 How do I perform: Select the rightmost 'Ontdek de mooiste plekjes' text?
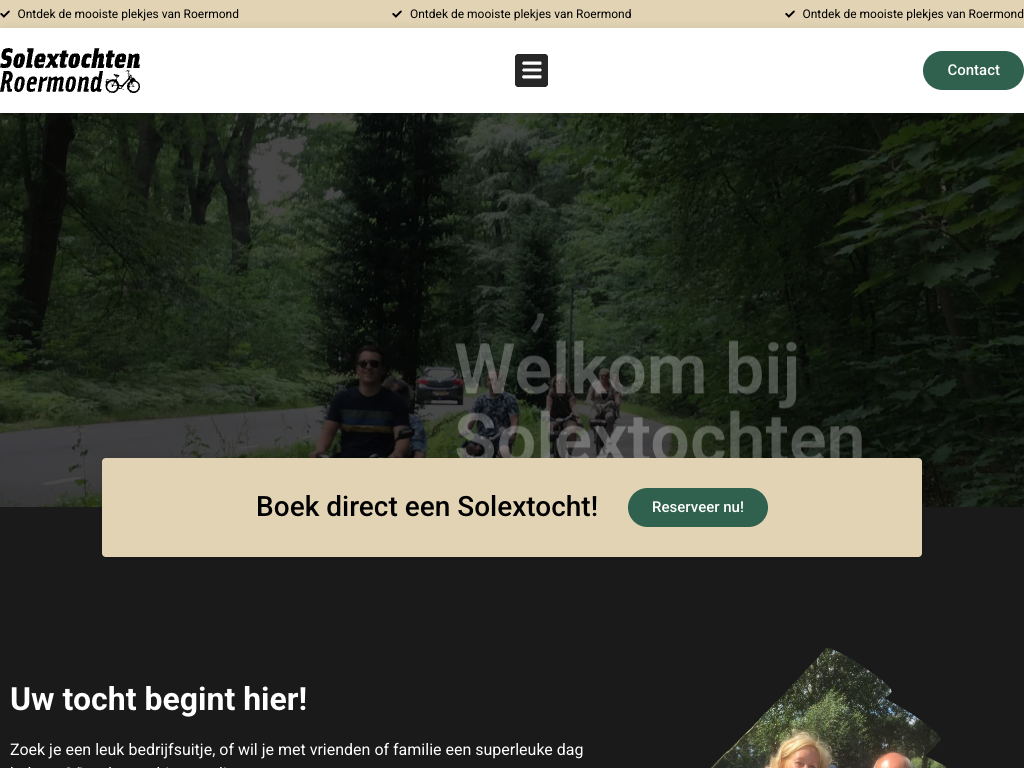(913, 14)
